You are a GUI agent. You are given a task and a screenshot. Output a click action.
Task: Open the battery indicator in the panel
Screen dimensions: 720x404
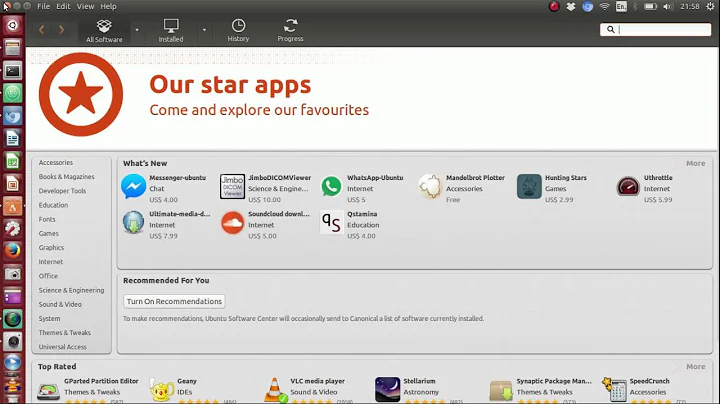[x=650, y=6]
